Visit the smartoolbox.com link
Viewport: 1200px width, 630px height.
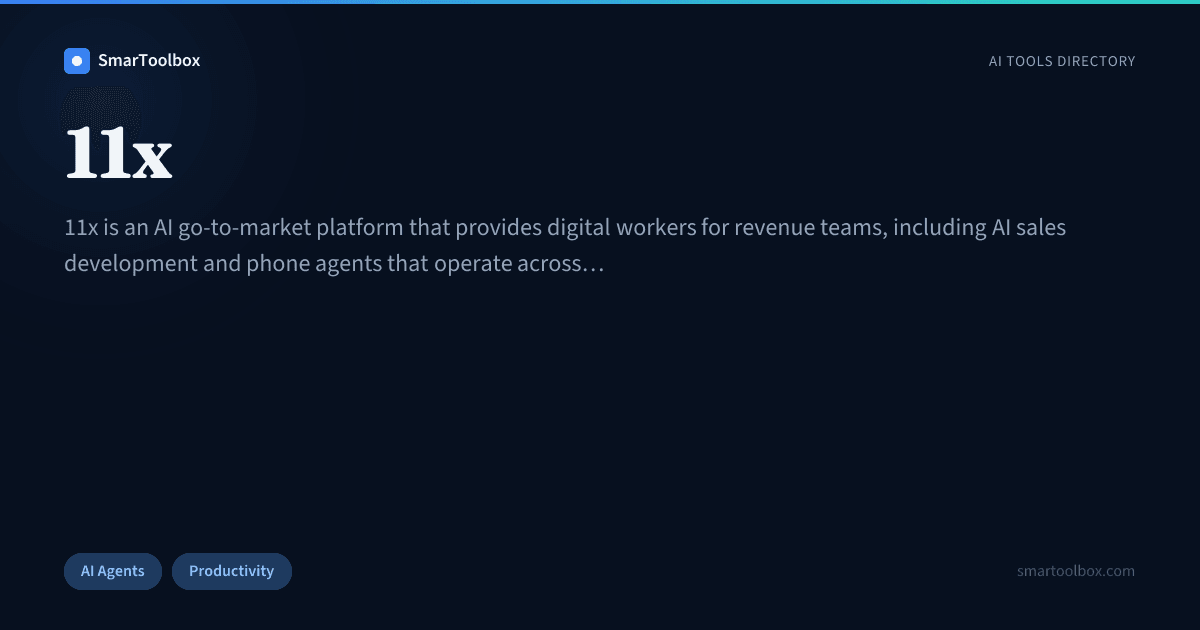[1076, 571]
